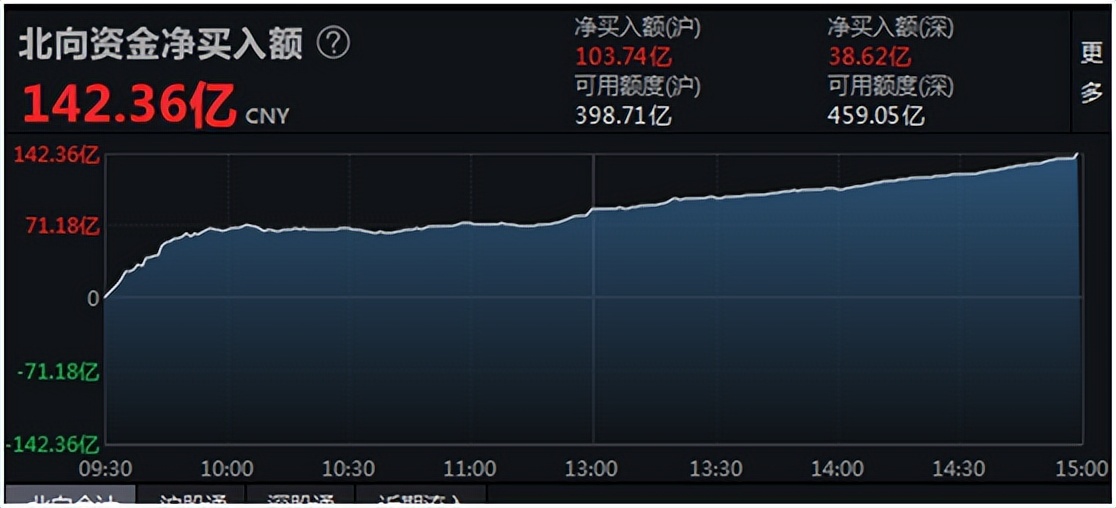The image size is (1116, 508).
Task: Open the 更多 panel on the right
Action: [1091, 72]
